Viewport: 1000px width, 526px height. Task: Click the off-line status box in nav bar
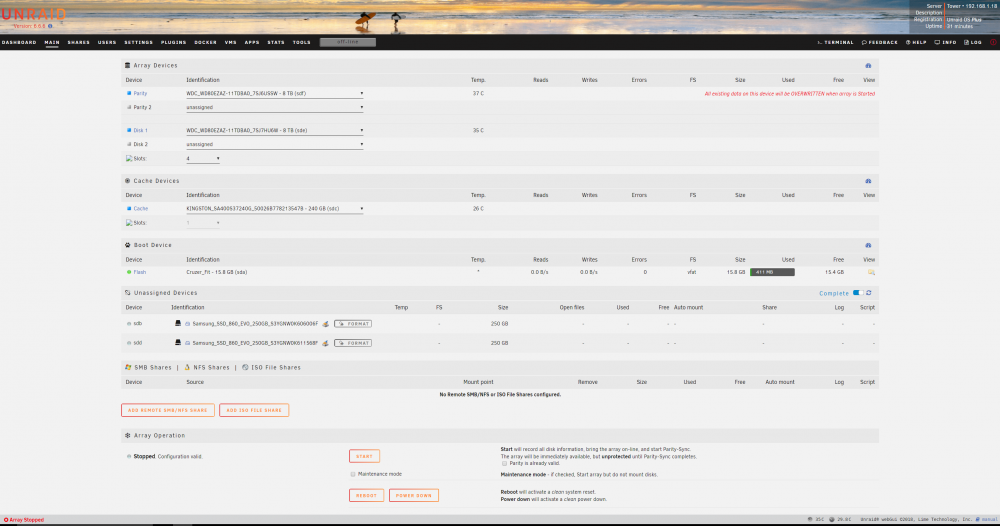(x=348, y=42)
